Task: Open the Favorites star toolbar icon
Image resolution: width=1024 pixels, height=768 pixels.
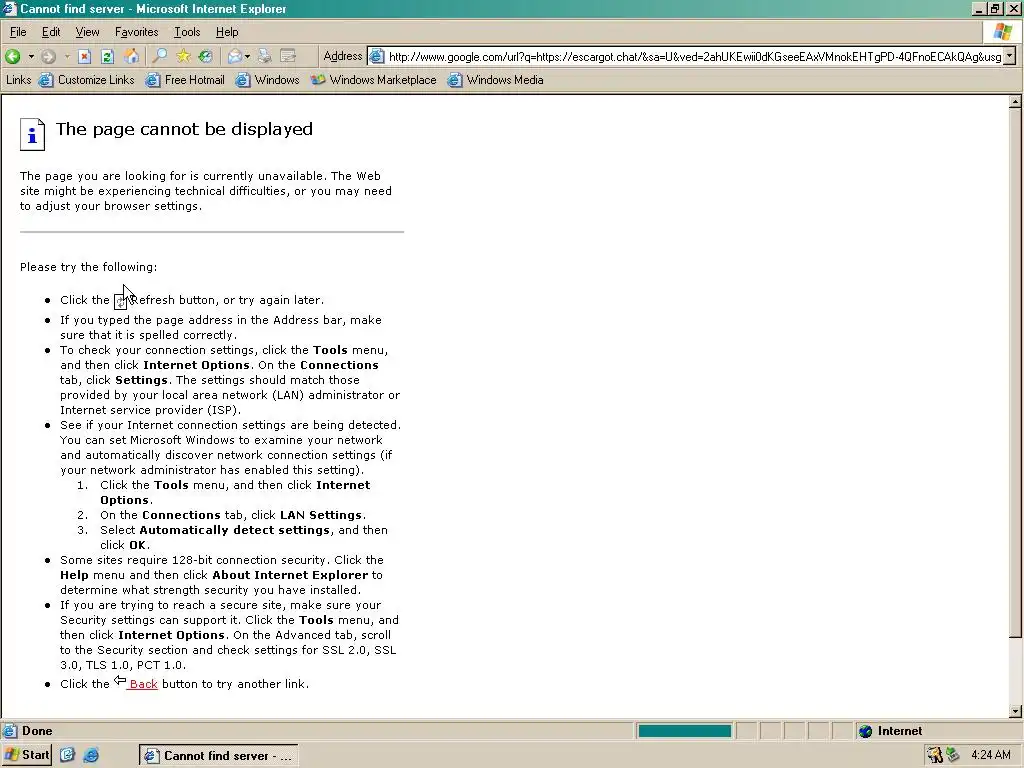Action: pos(183,56)
